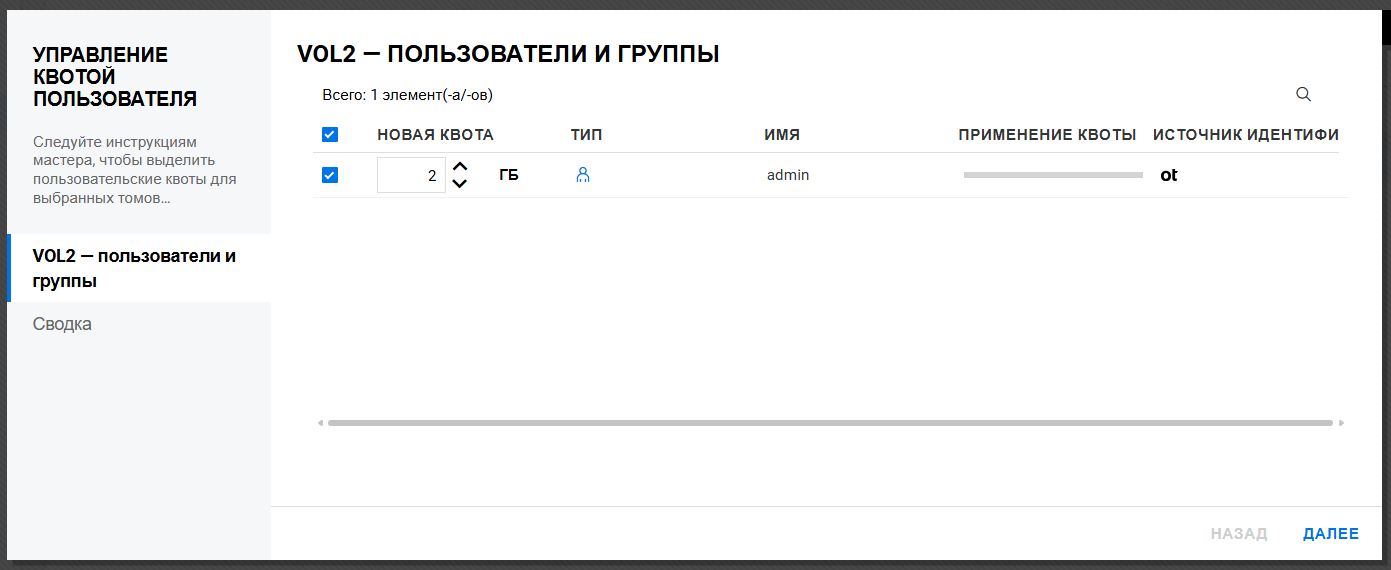Viewport: 1391px width, 570px height.
Task: Increase the new quota value with up arrow
Action: [460, 167]
